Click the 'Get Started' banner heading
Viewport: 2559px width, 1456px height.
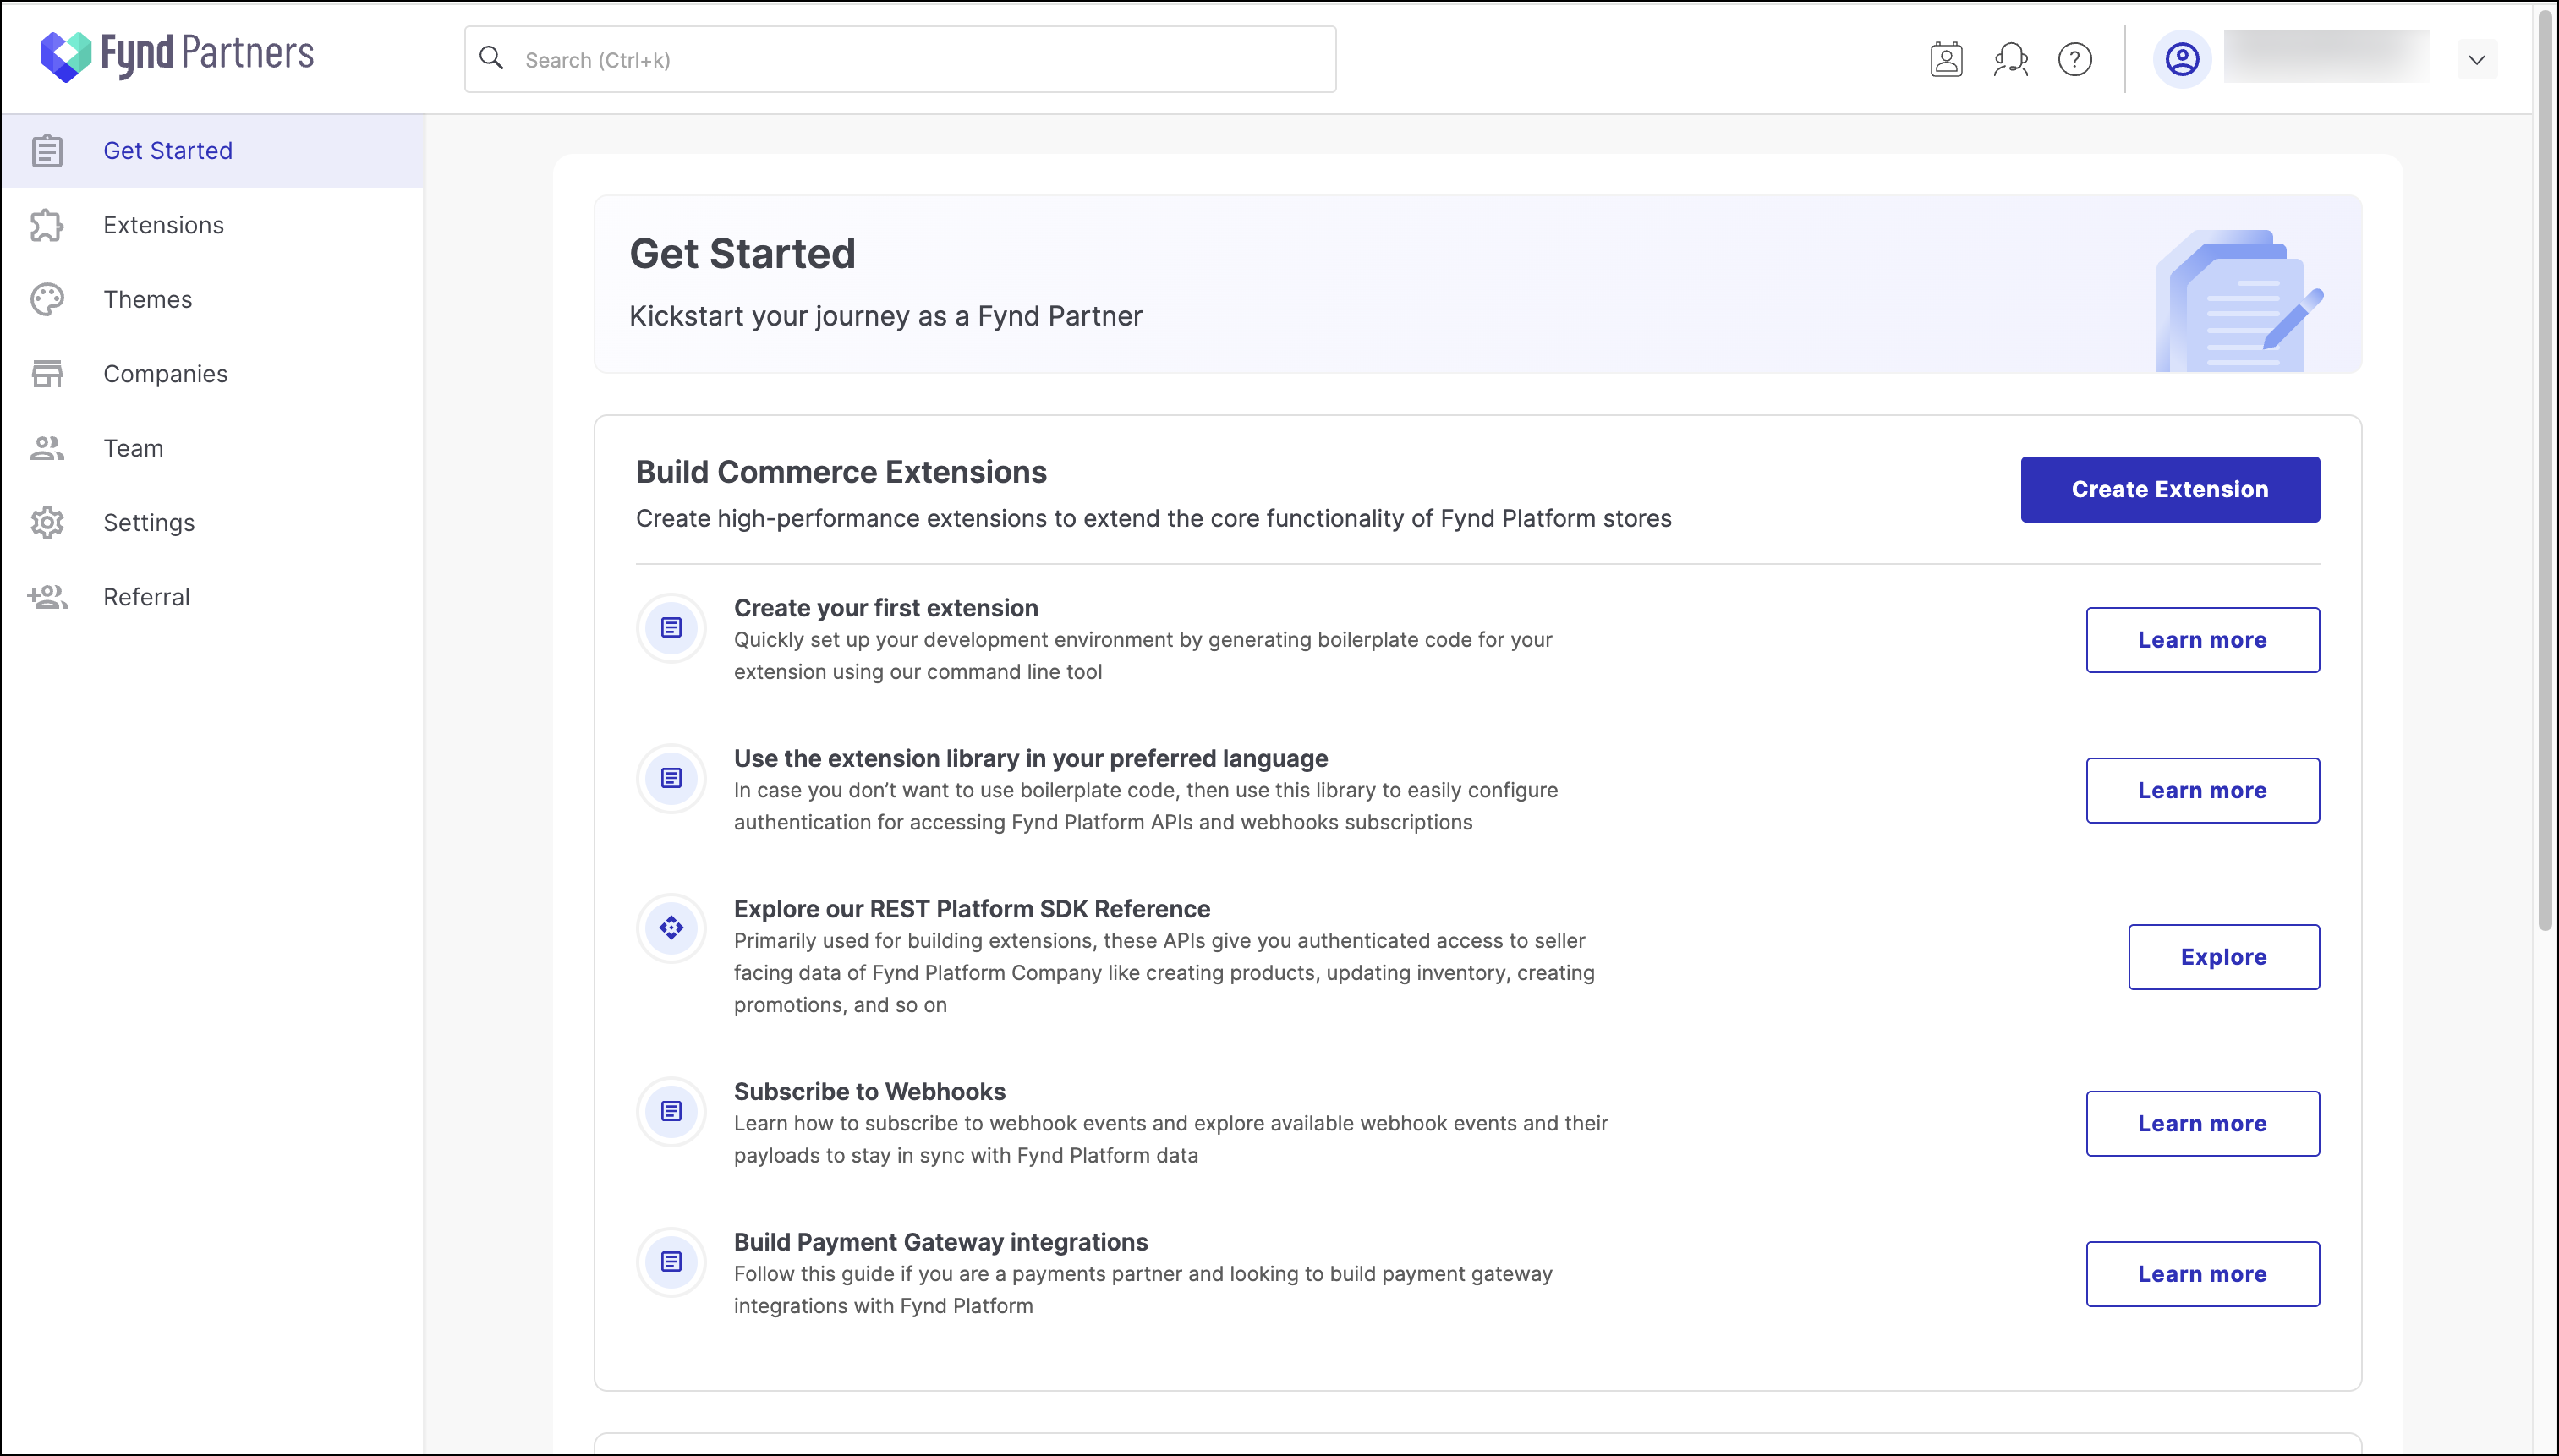click(743, 253)
